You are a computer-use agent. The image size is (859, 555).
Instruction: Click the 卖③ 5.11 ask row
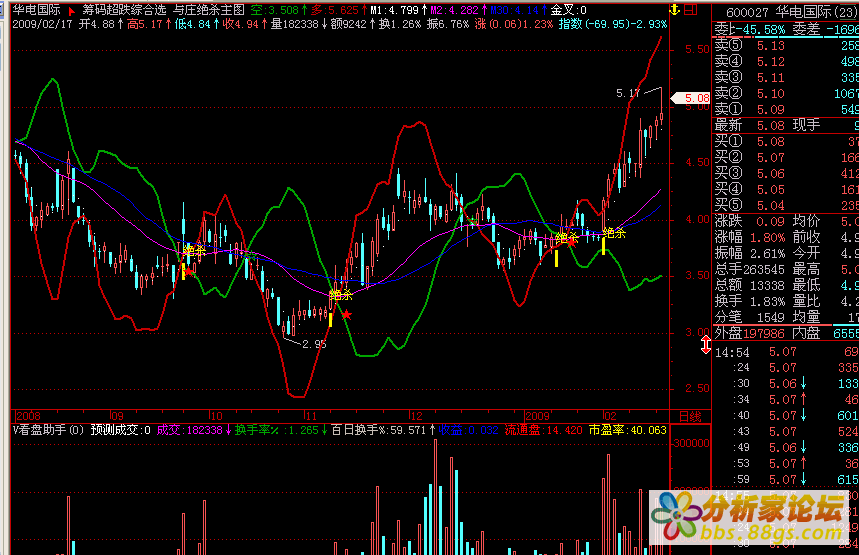[786, 77]
